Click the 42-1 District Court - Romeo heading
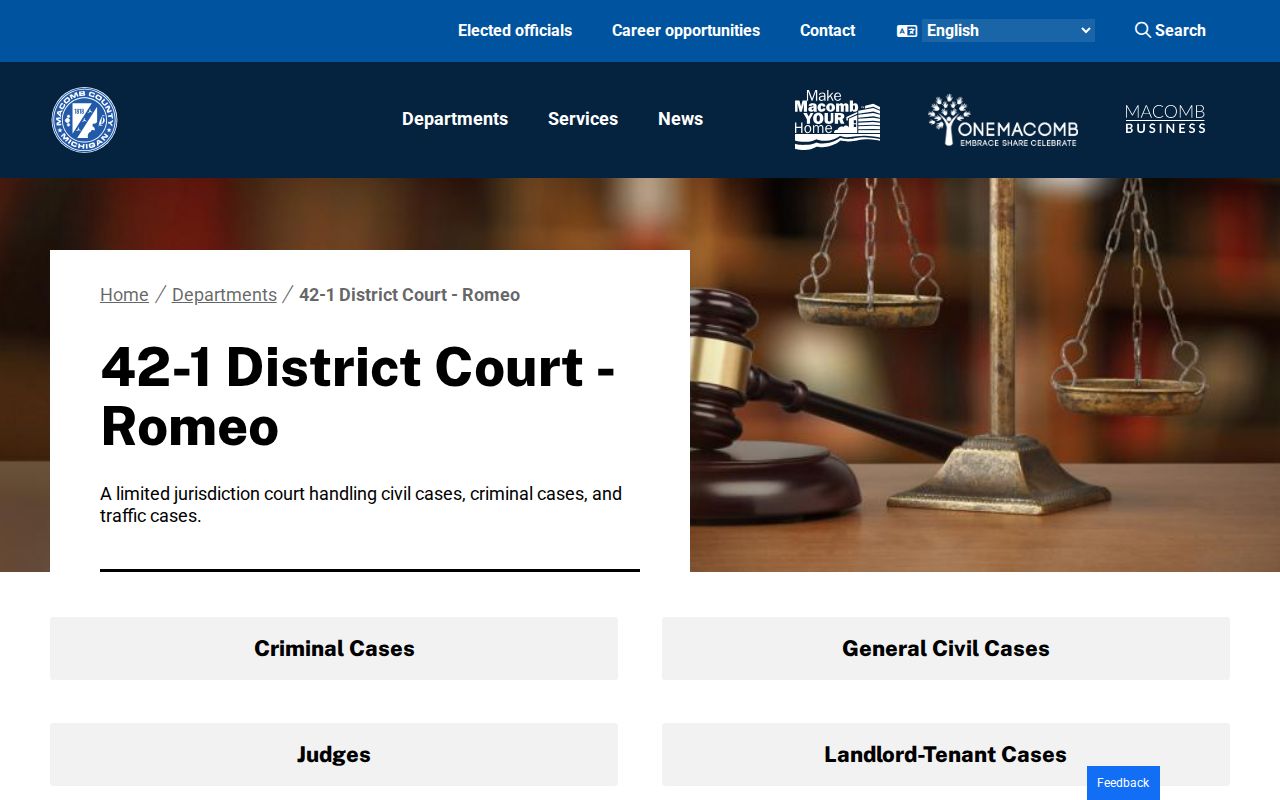 click(358, 396)
